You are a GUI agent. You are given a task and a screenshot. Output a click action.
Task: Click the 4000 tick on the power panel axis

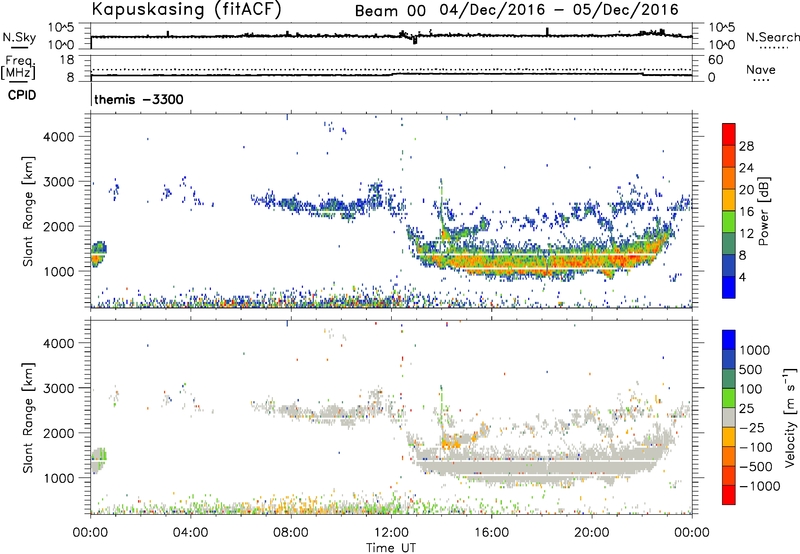[x=59, y=137]
